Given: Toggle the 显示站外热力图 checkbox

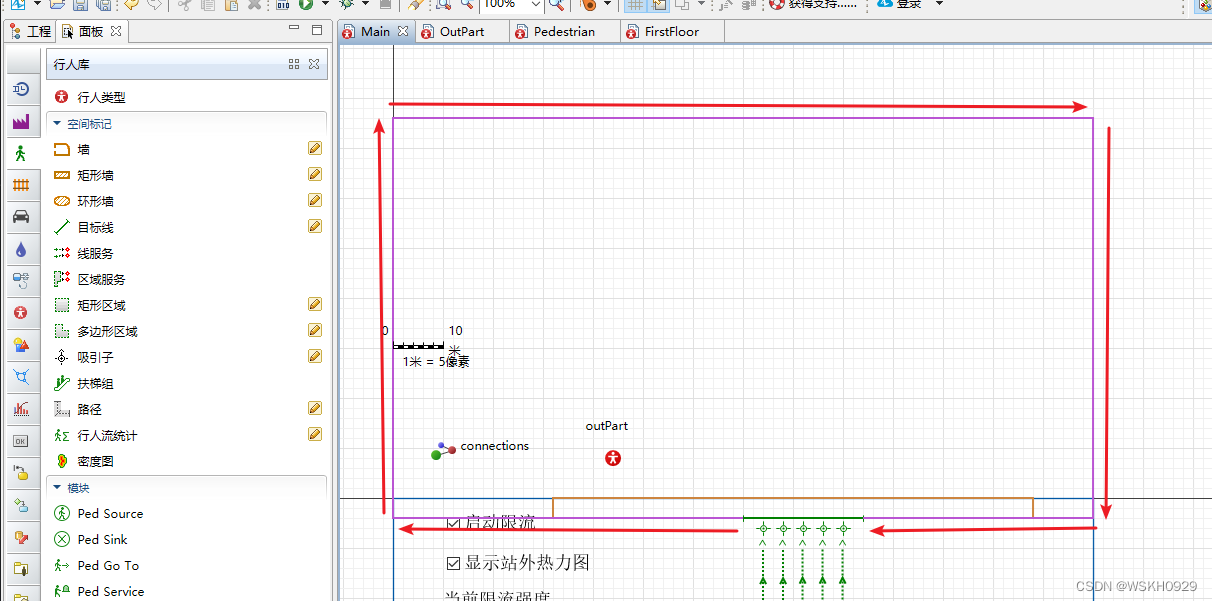Looking at the screenshot, I should pyautogui.click(x=454, y=563).
